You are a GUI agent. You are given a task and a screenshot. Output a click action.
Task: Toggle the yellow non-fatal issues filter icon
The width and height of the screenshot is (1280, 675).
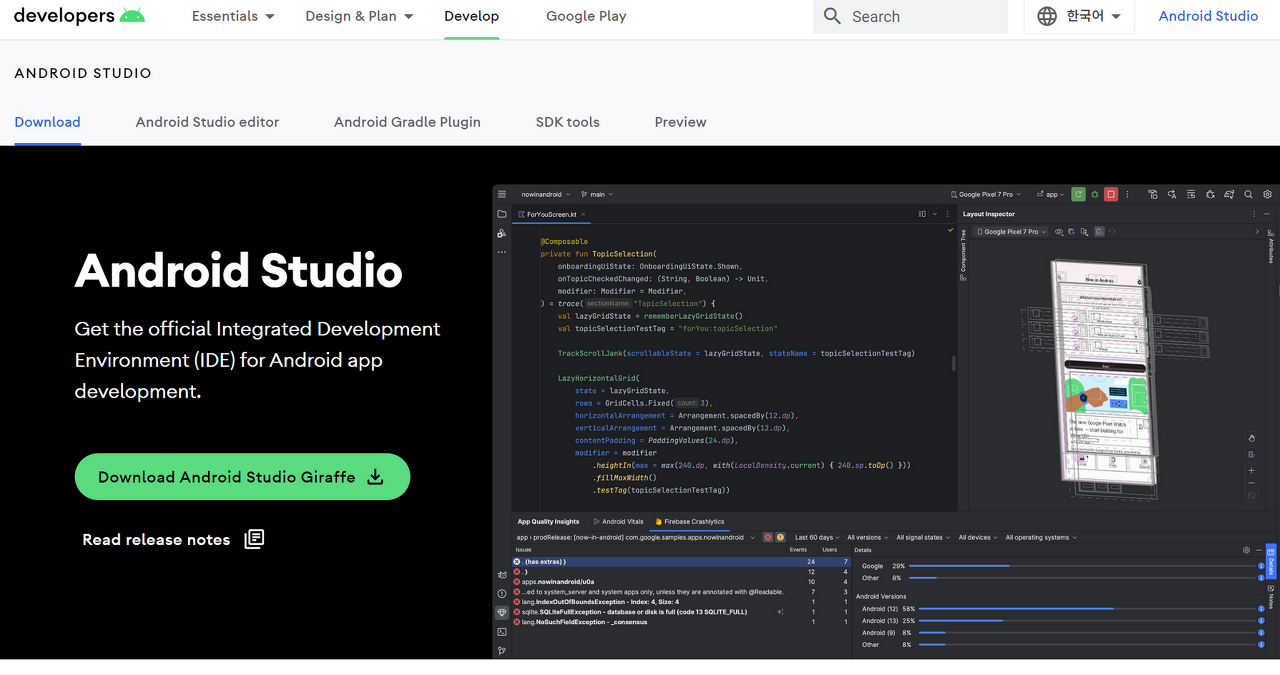pyautogui.click(x=780, y=537)
